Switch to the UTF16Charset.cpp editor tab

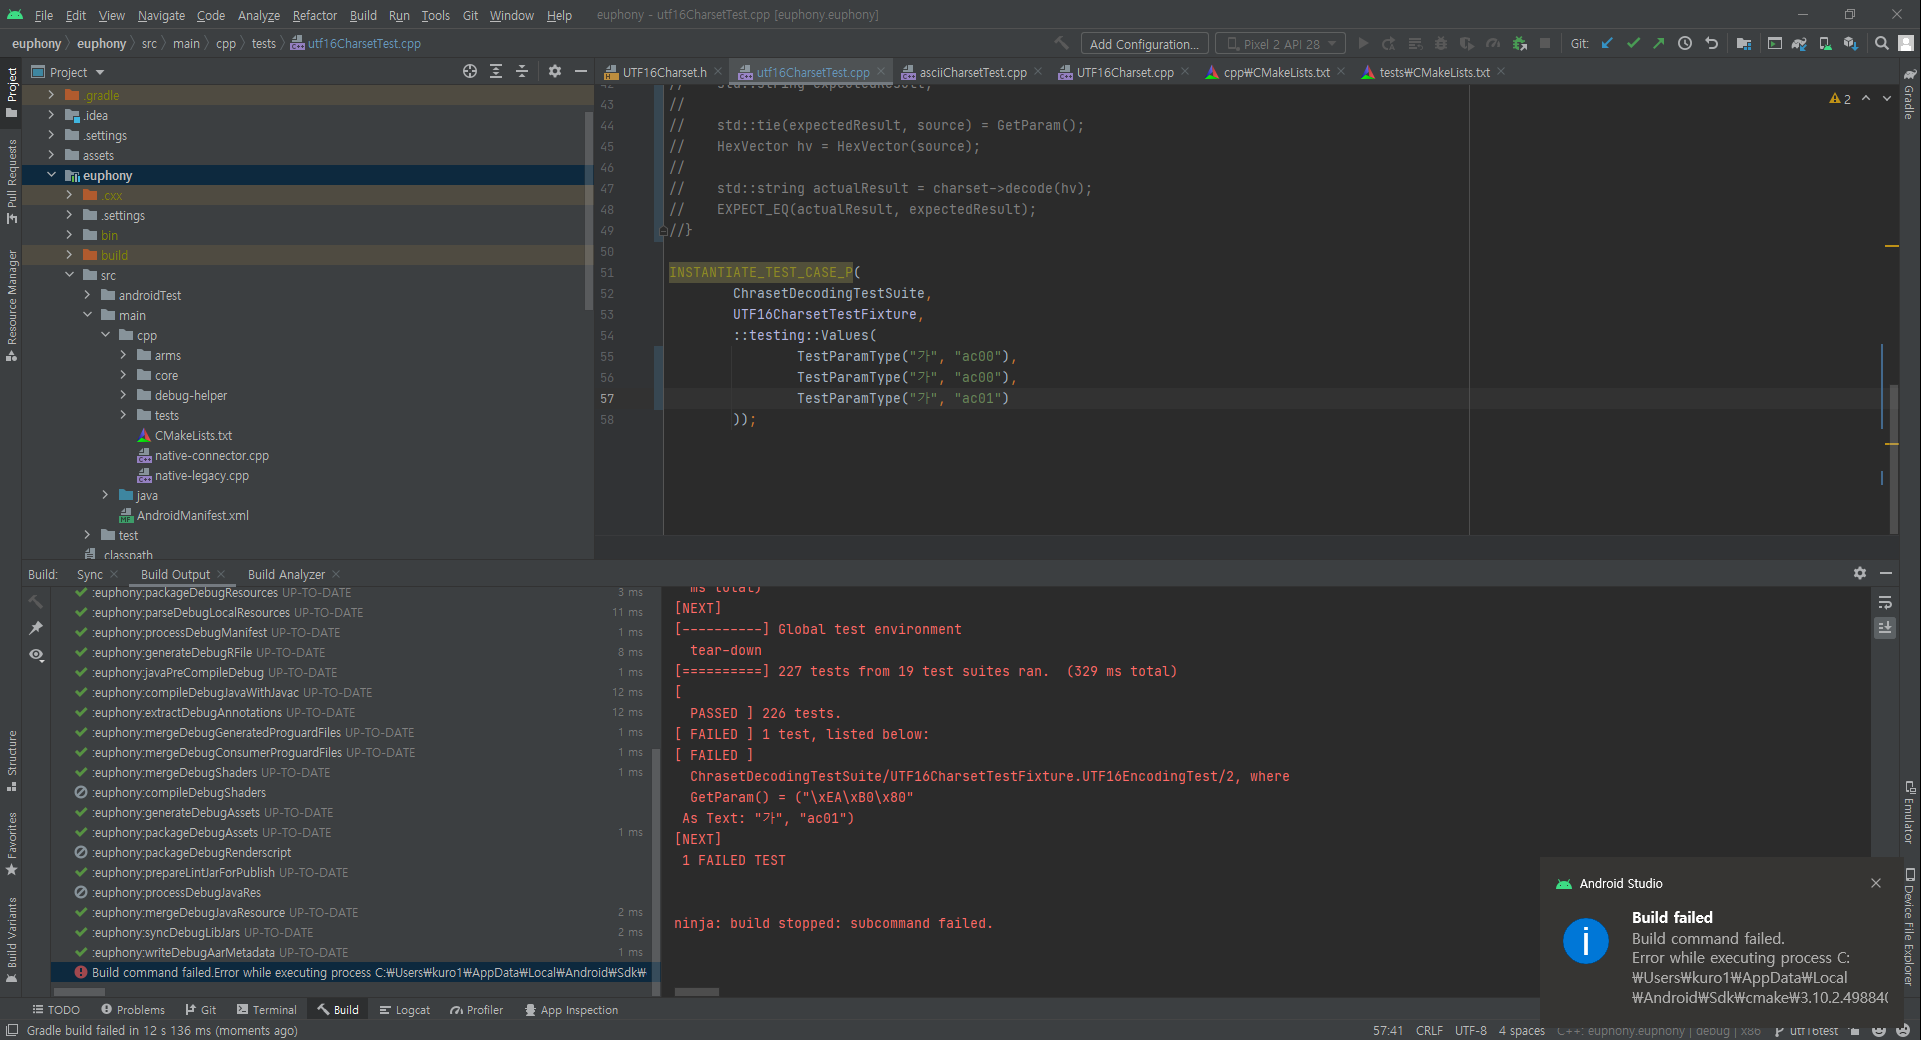click(1124, 72)
